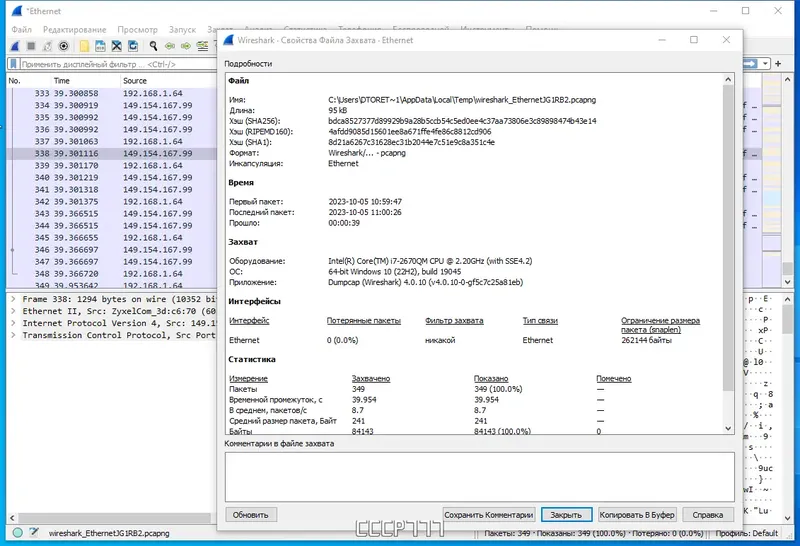Click the Закрыть button
This screenshot has width=800, height=546.
(566, 515)
